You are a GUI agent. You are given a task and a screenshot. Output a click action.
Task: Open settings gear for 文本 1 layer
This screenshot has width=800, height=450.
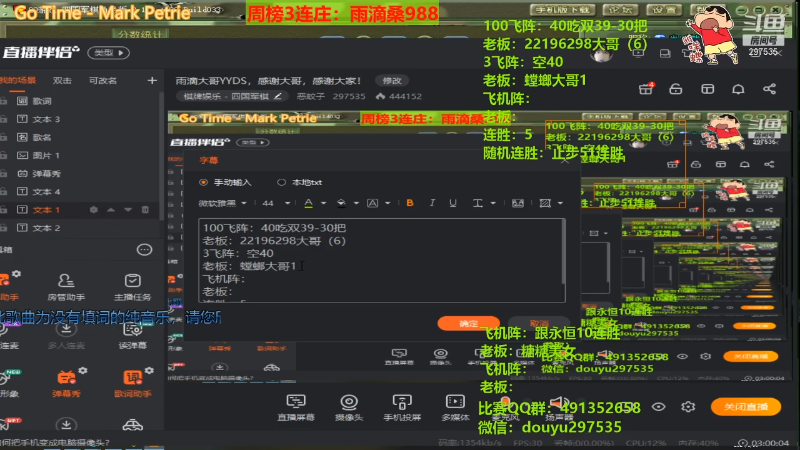[x=93, y=210]
